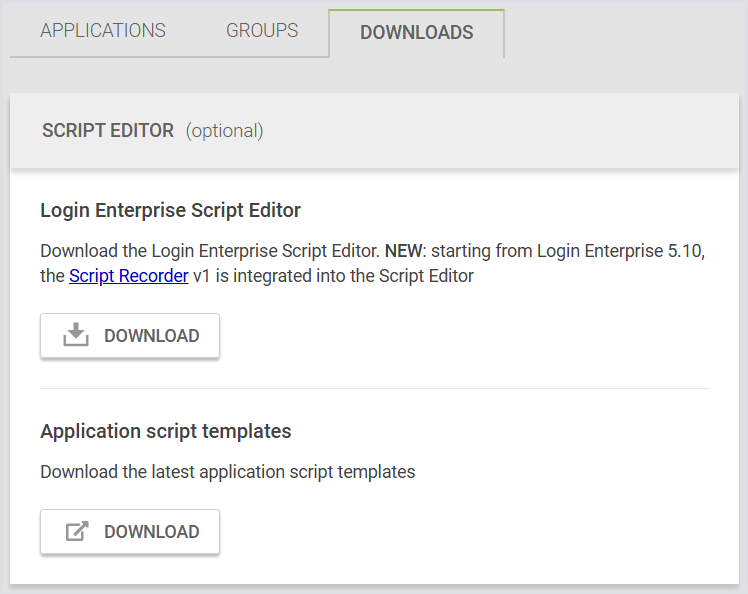Viewport: 748px width, 594px height.
Task: Click the external-link icon for script templates
Action: coord(76,532)
